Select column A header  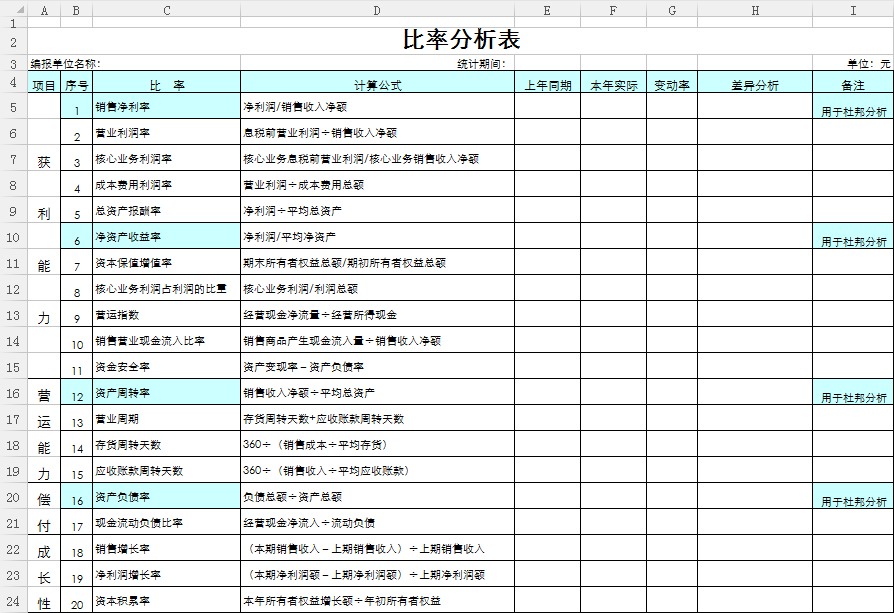pos(44,9)
